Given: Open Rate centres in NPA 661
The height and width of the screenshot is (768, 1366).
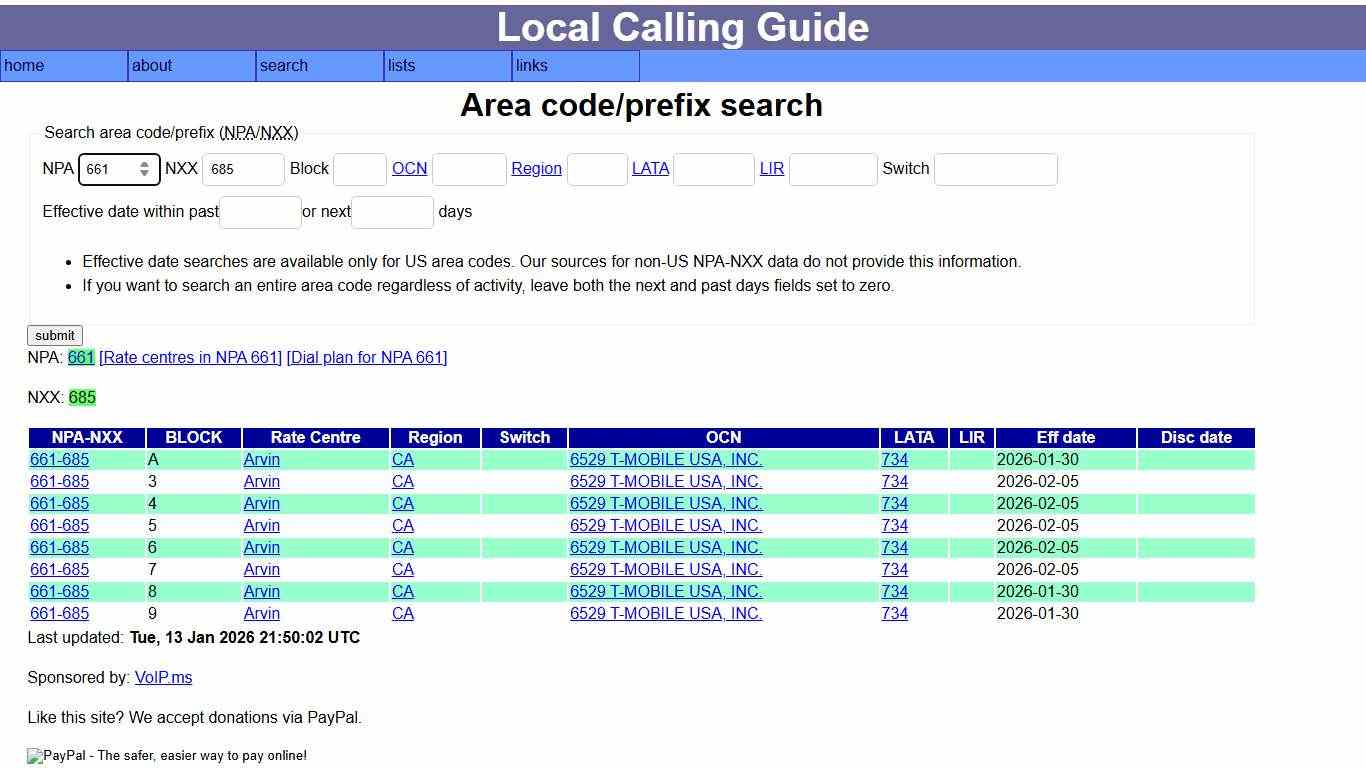Looking at the screenshot, I should [x=190, y=357].
